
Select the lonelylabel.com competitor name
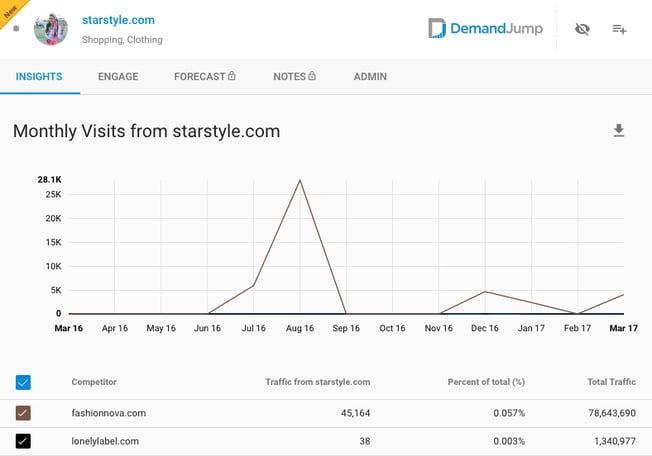click(x=105, y=441)
